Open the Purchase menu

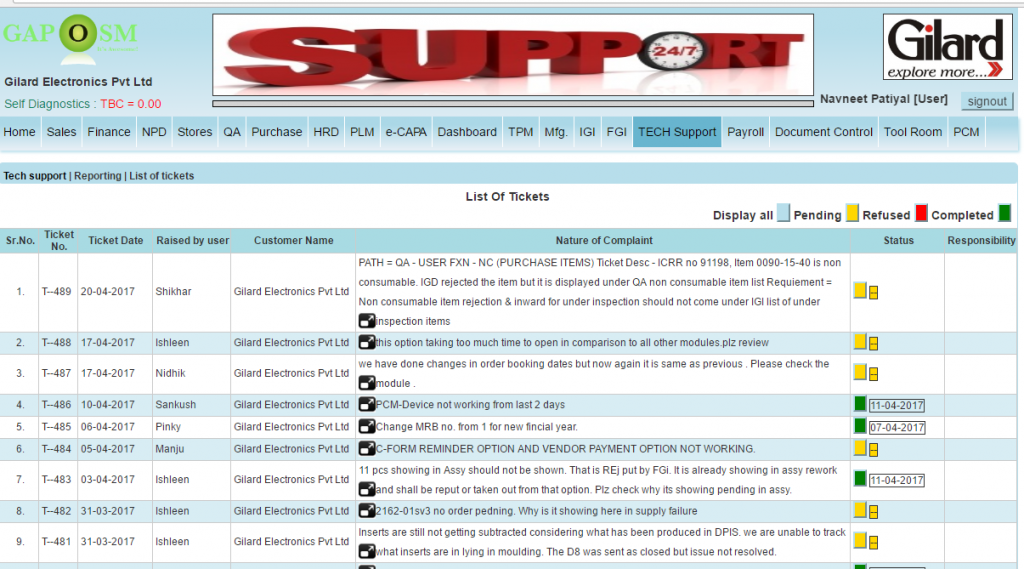277,132
